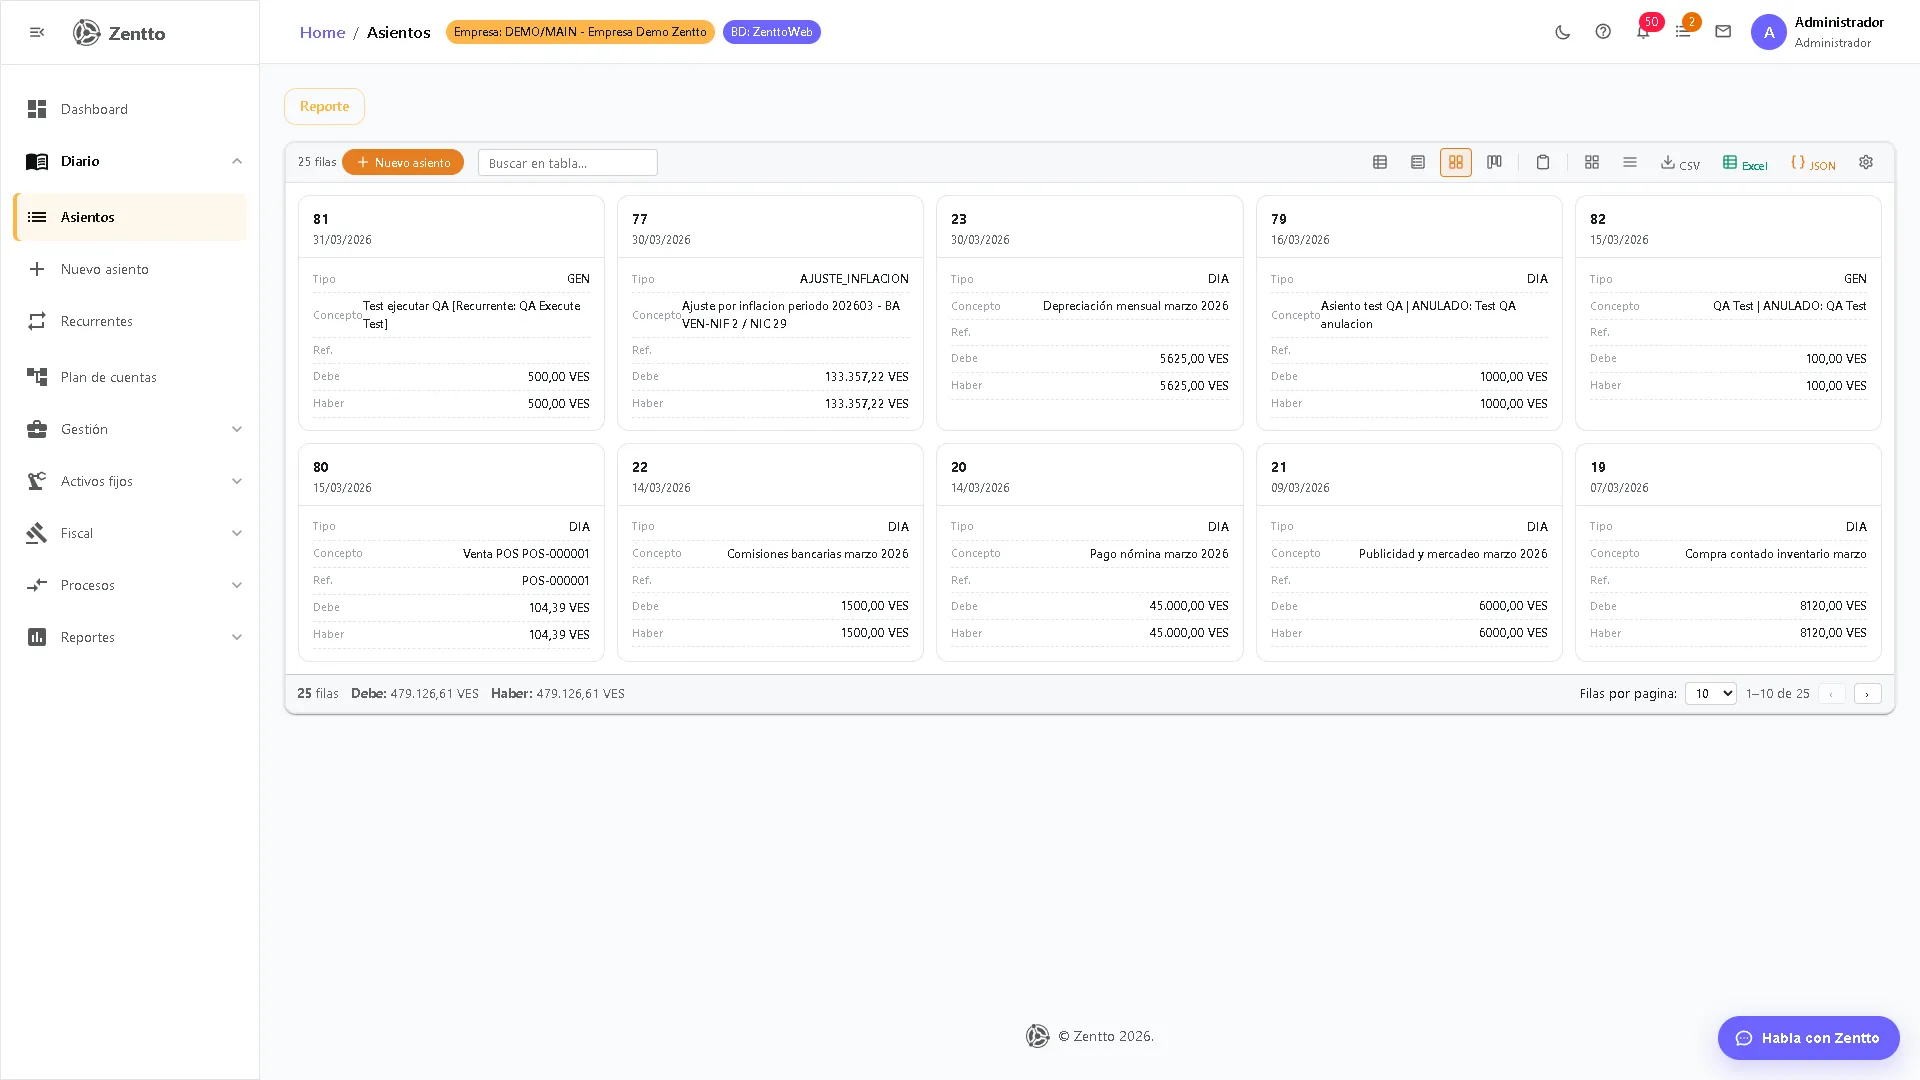Expand the Activos fijos section chevron
The width and height of the screenshot is (1920, 1080).
pyautogui.click(x=237, y=481)
